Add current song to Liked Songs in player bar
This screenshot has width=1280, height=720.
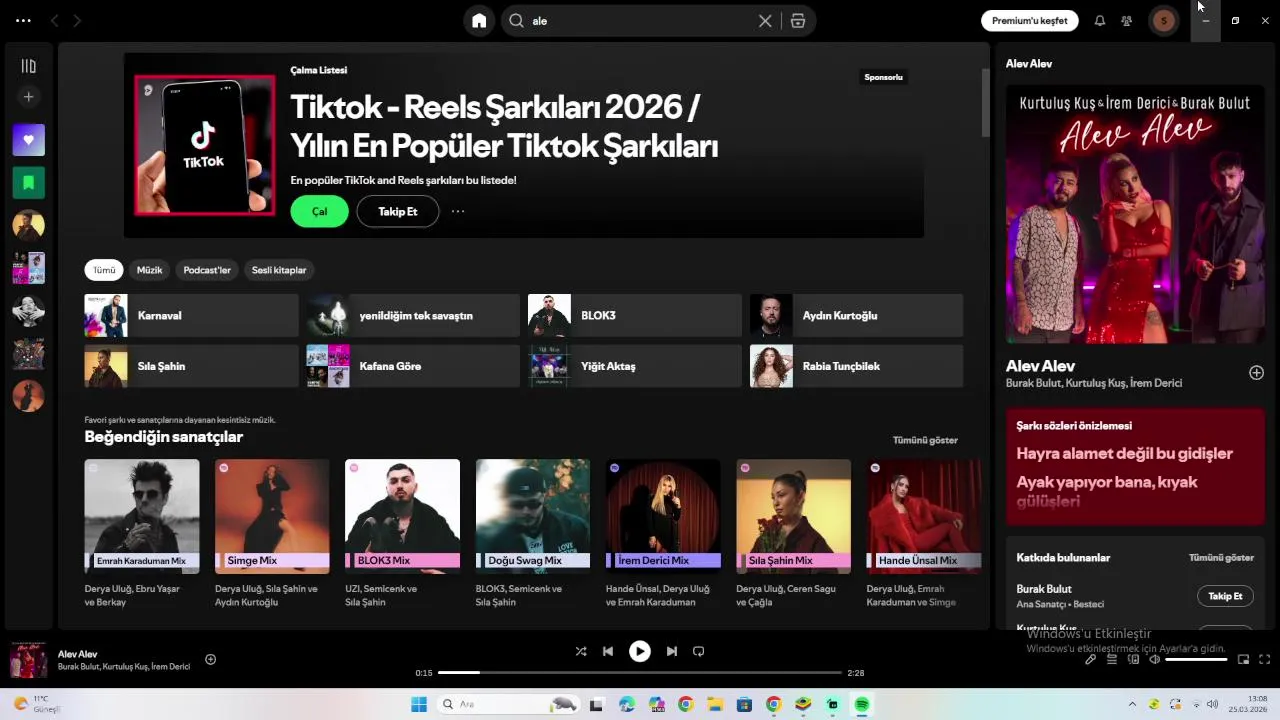point(210,659)
